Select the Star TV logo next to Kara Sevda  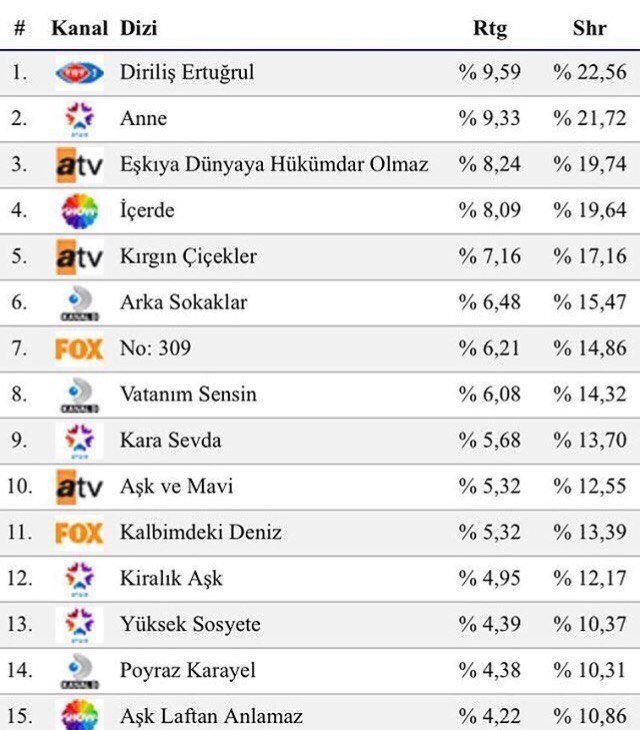(79, 440)
